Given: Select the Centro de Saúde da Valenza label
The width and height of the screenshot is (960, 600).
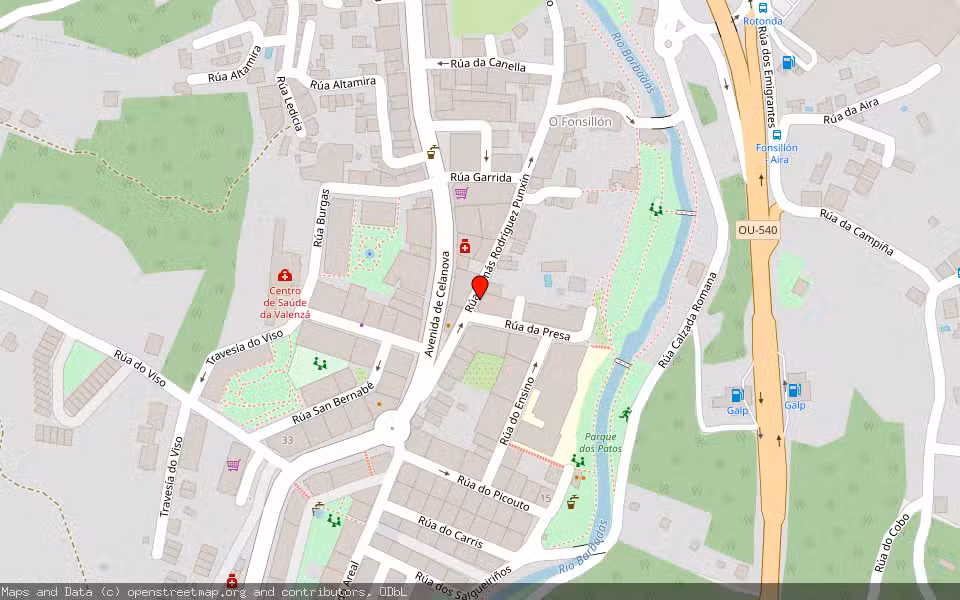Looking at the screenshot, I should point(285,302).
